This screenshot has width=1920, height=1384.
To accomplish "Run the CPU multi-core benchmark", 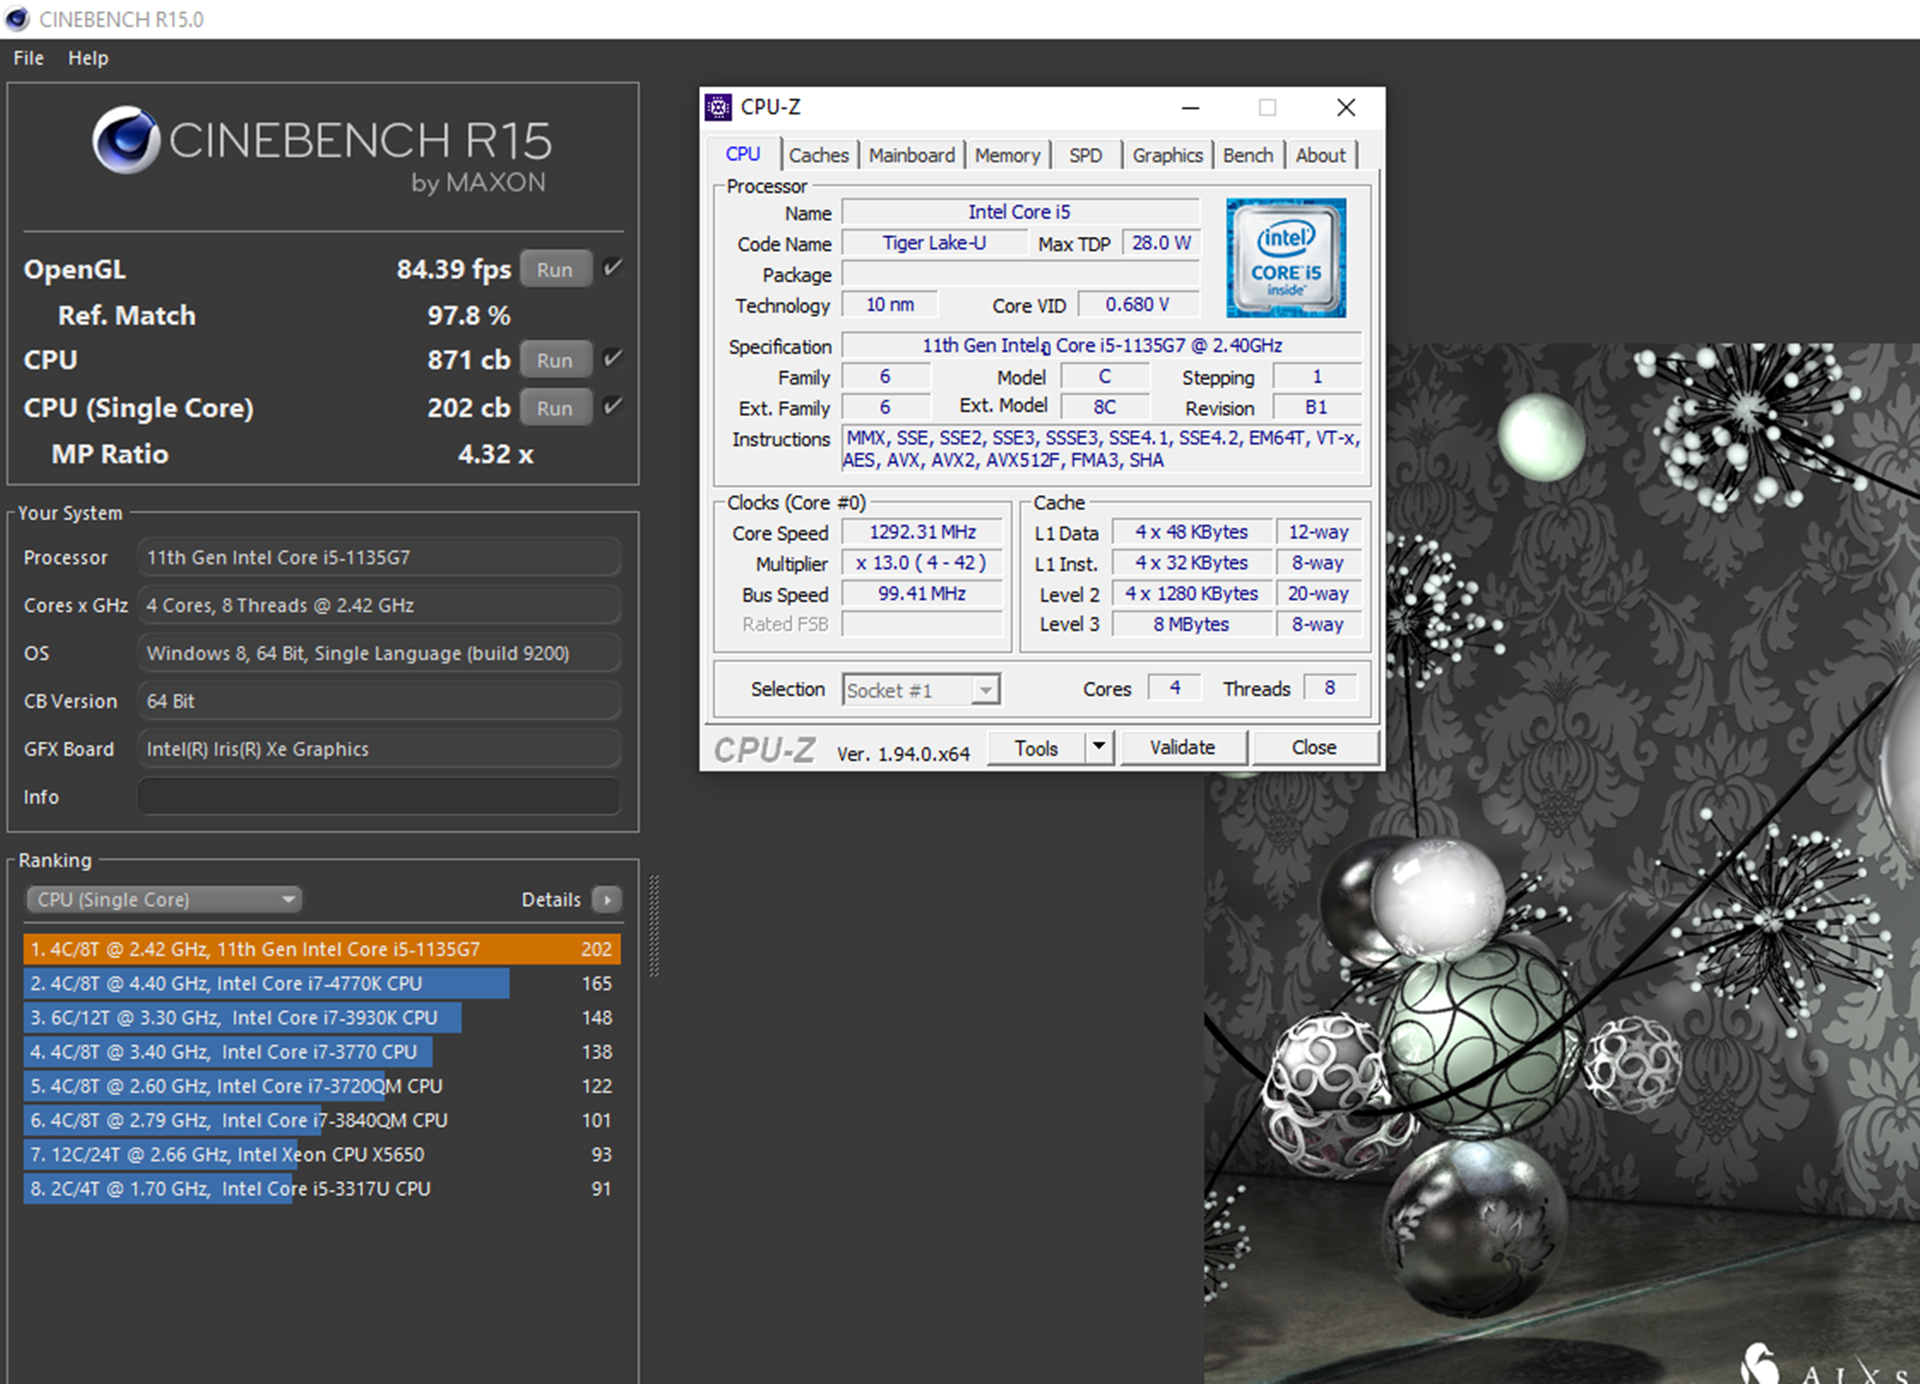I will 555,360.
